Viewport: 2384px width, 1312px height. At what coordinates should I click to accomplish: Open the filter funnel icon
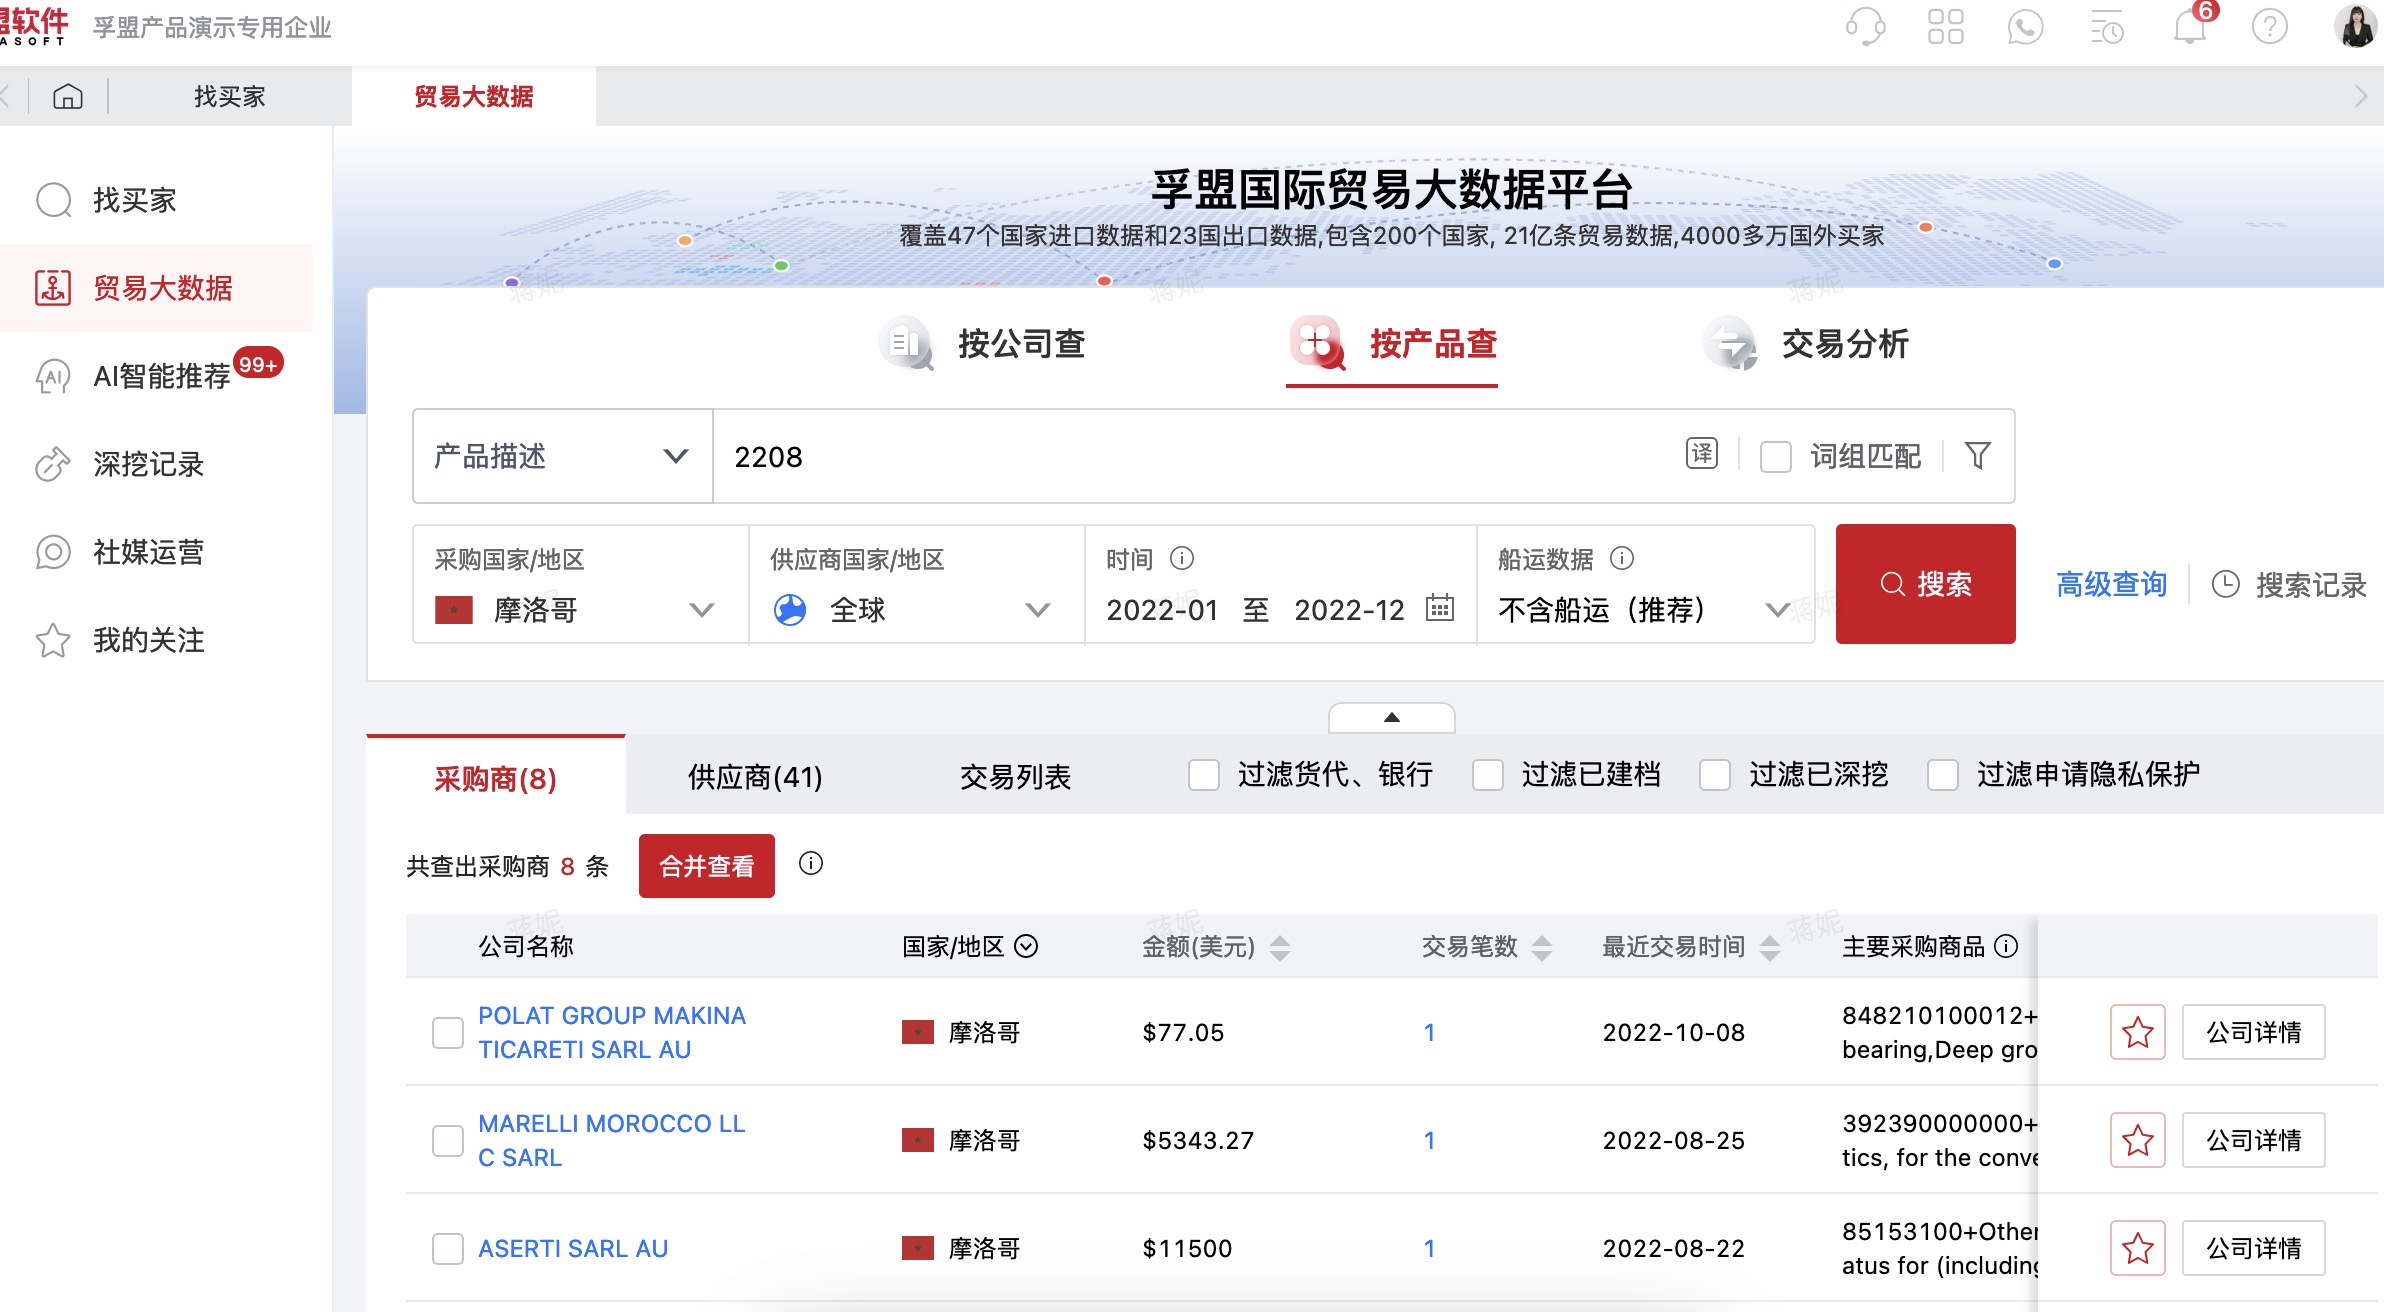1977,456
